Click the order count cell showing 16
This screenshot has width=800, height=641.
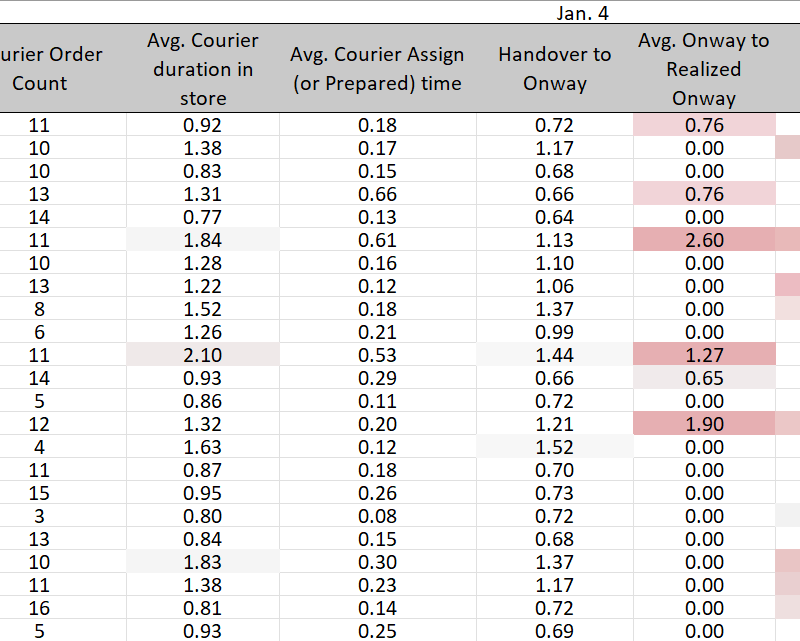[40, 608]
